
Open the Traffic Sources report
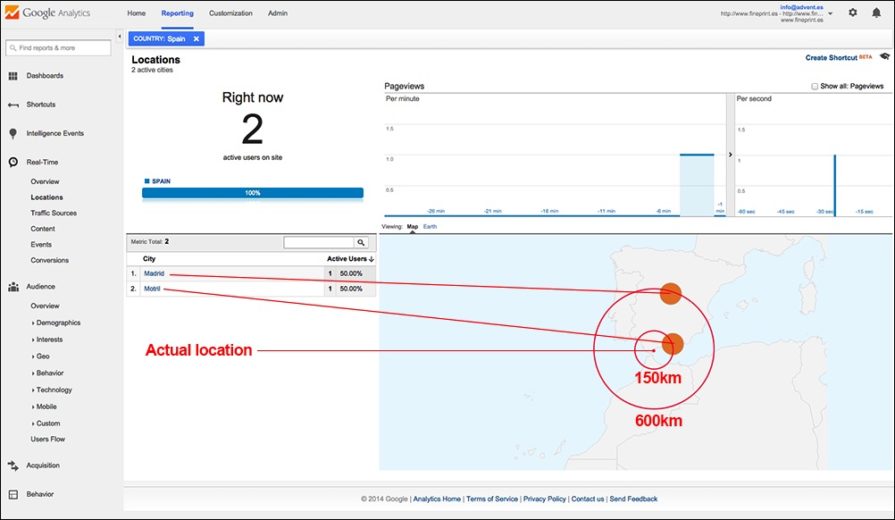point(54,213)
